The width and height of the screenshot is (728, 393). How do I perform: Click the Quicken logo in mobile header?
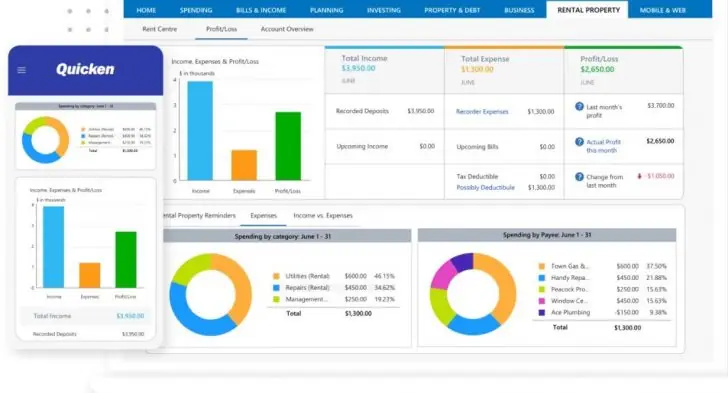[85, 69]
